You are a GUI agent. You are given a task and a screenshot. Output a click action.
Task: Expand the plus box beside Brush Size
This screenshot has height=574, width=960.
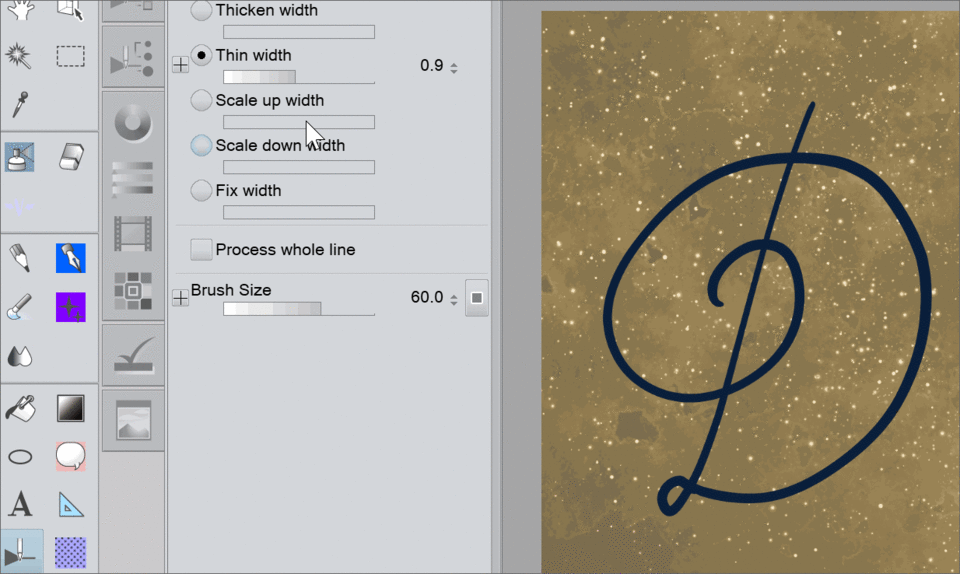pos(181,298)
